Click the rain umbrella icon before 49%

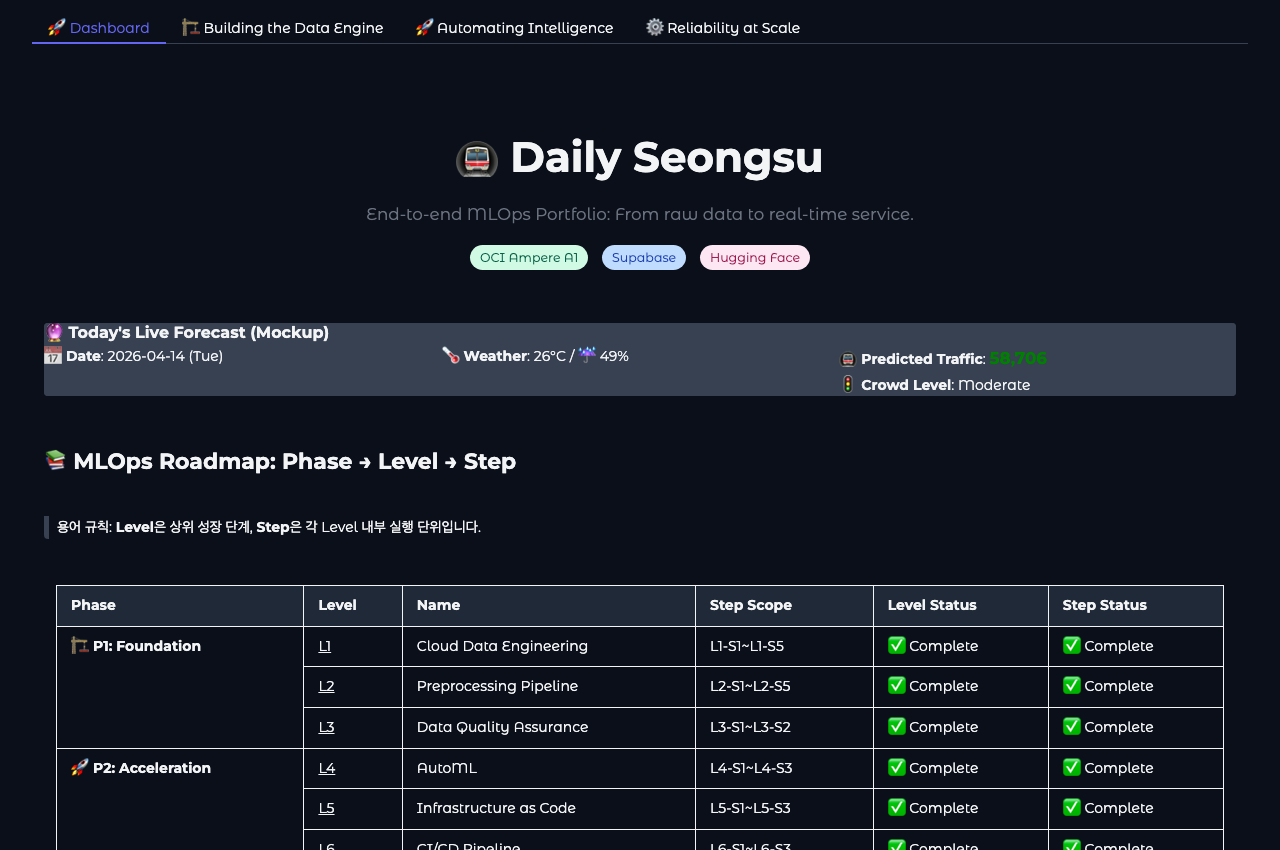(587, 355)
